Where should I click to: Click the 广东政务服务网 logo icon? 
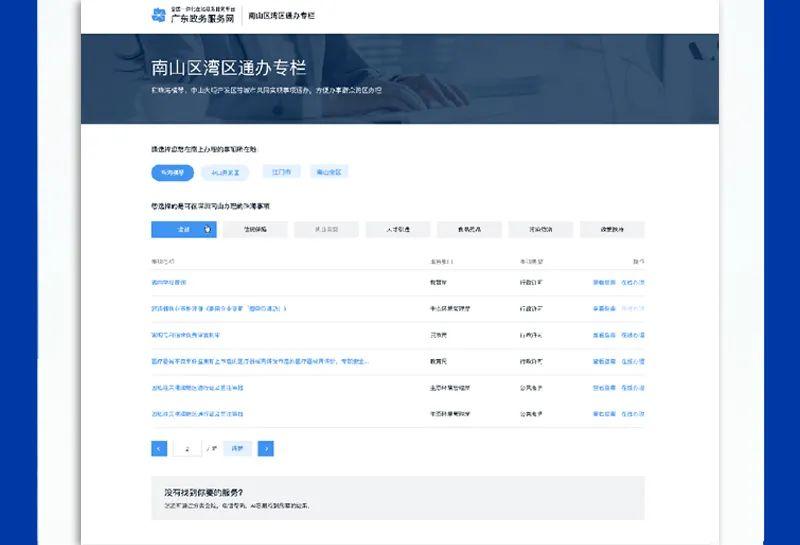point(158,15)
